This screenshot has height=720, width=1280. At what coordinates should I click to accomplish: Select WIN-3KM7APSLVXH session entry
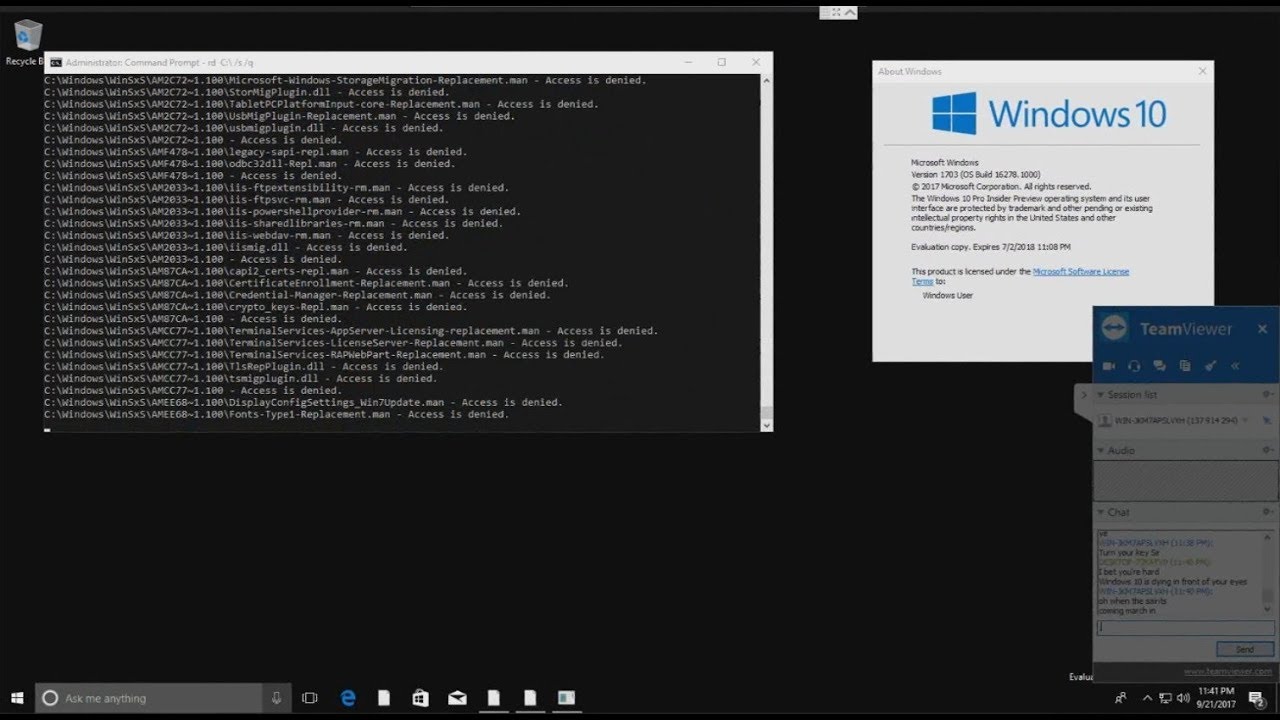point(1175,421)
